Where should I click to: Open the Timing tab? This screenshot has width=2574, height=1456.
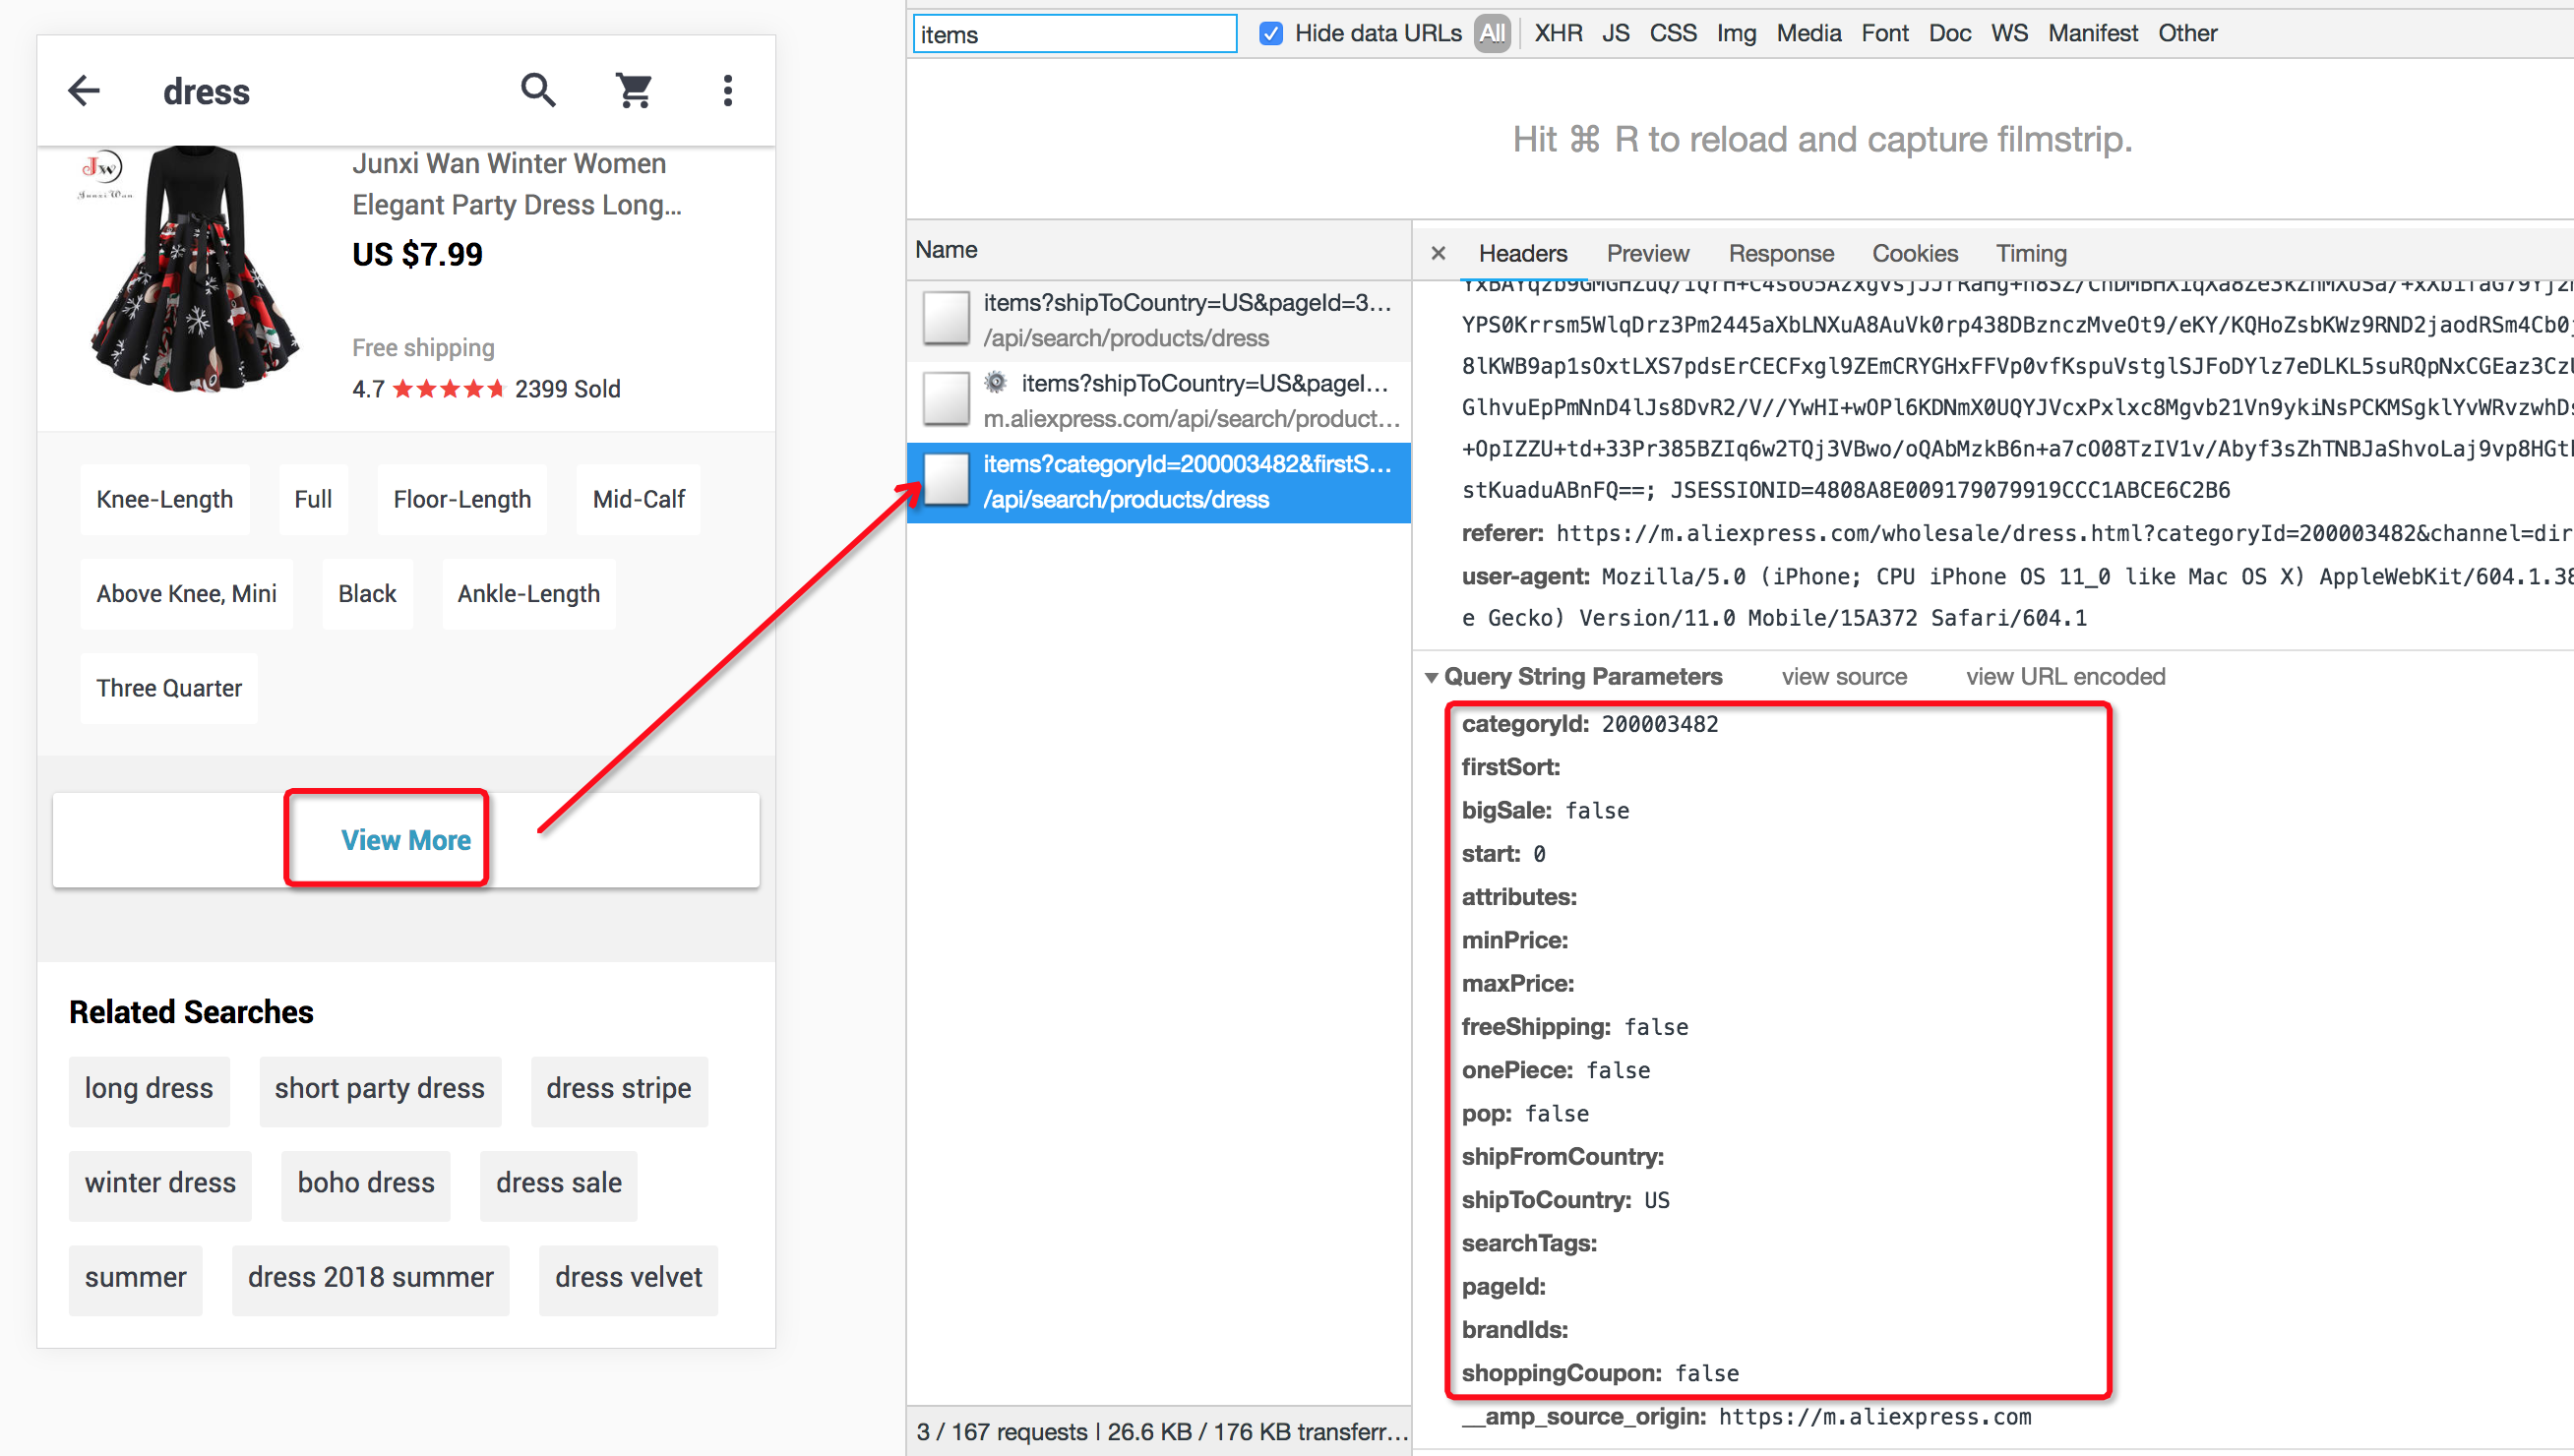(2030, 253)
